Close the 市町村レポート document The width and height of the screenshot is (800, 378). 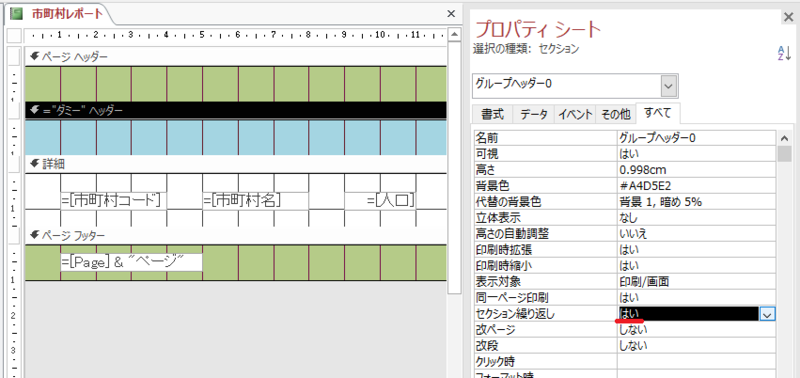click(x=451, y=14)
